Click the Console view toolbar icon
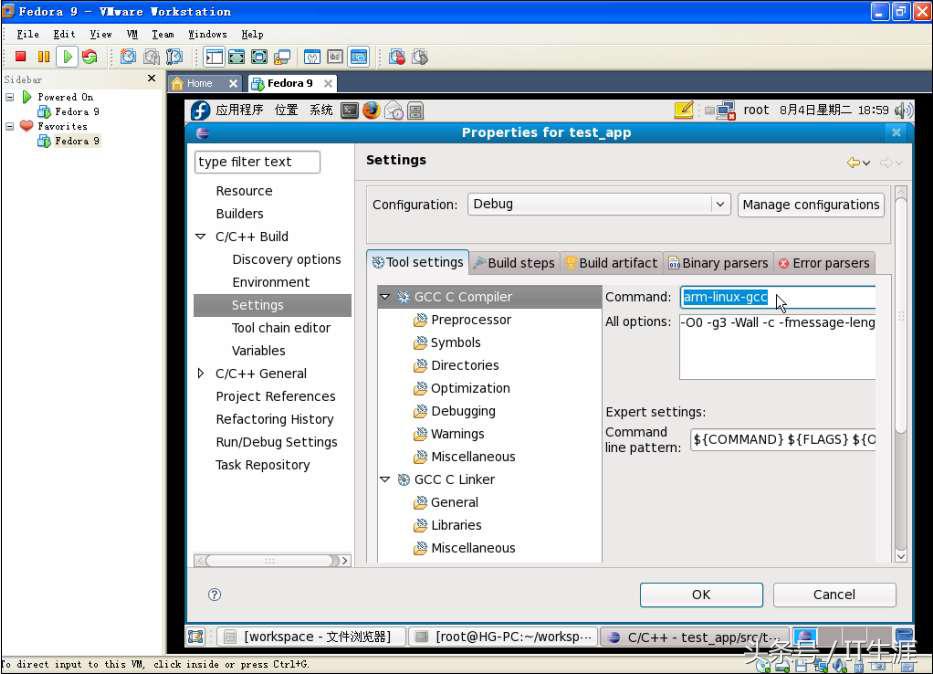The image size is (933, 674). coord(359,57)
